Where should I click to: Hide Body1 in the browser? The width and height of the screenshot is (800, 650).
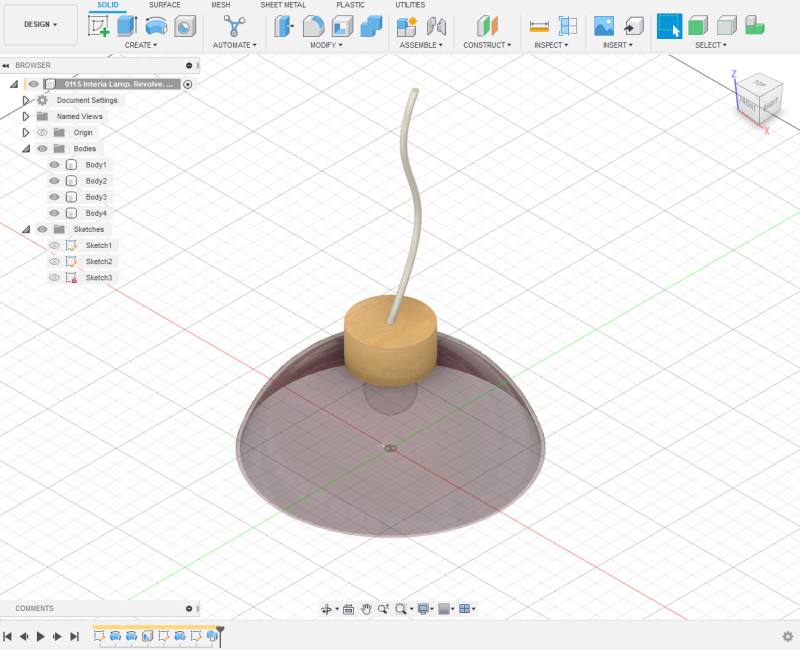pos(53,164)
